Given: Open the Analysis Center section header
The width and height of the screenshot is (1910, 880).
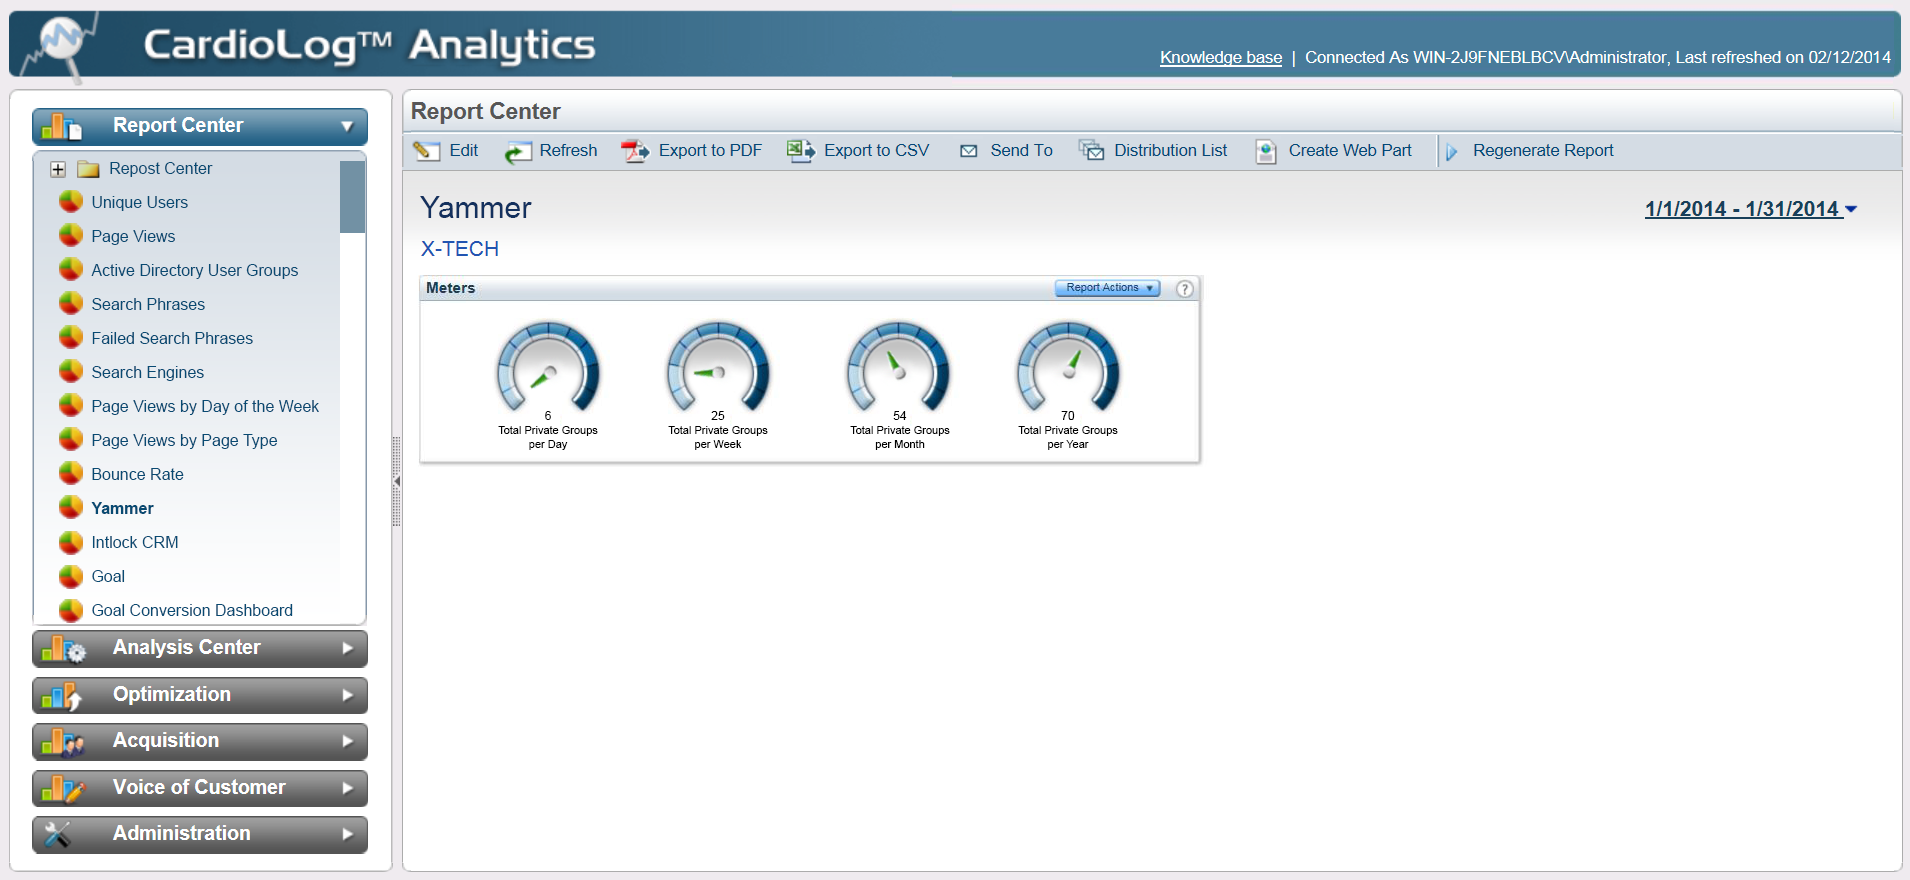Looking at the screenshot, I should click(200, 648).
